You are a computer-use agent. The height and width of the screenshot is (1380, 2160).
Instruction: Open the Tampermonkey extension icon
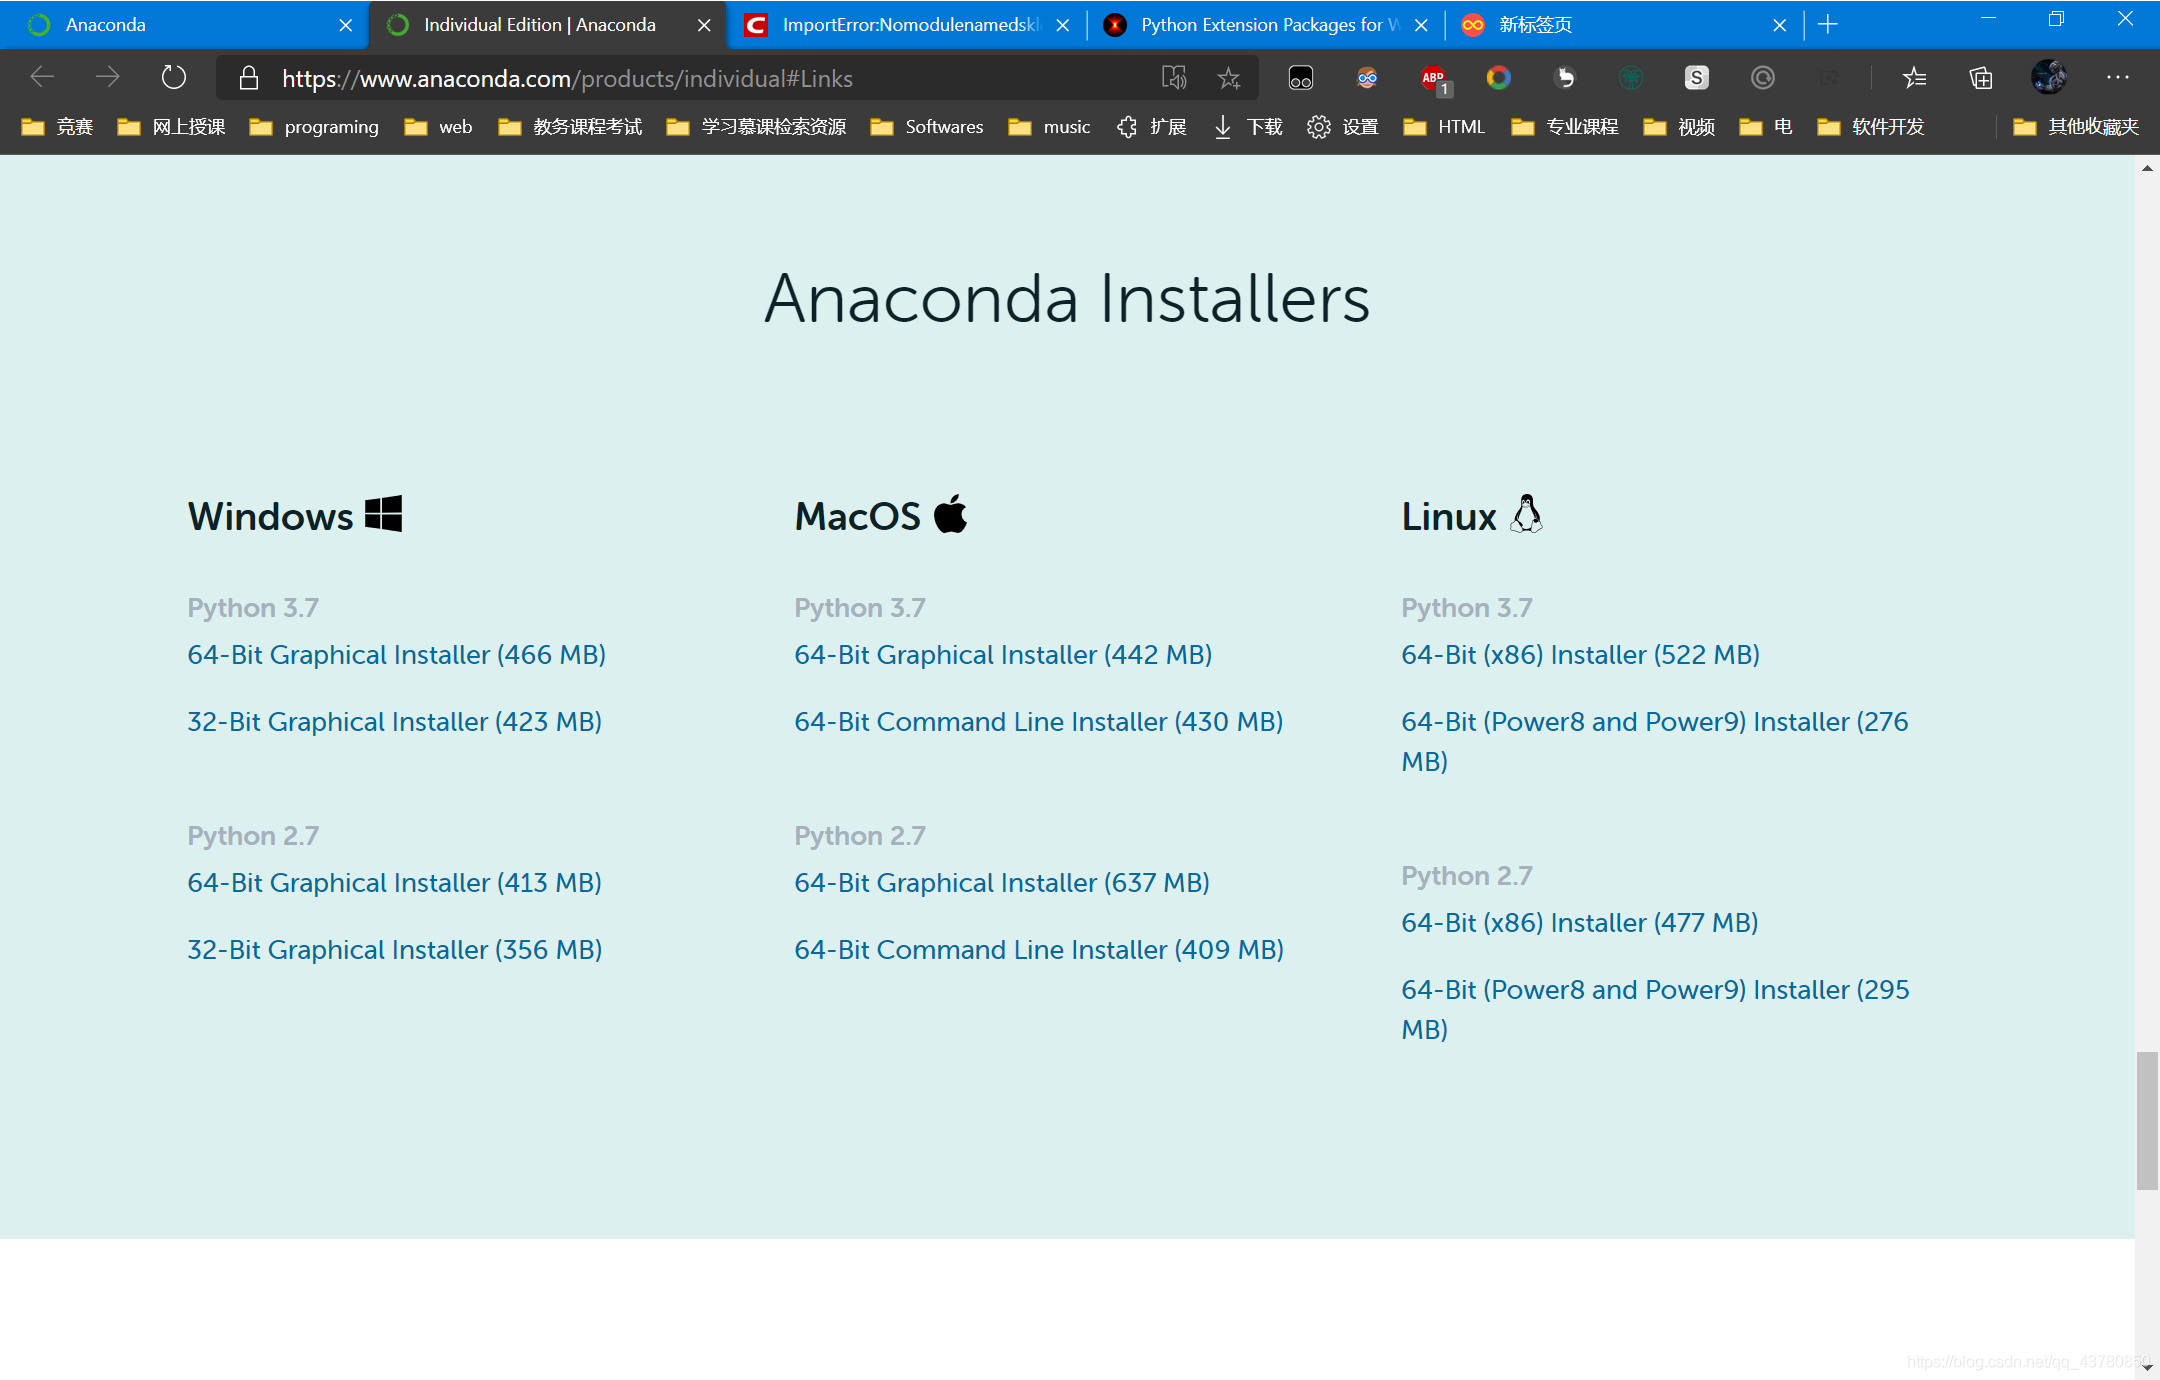click(1301, 78)
